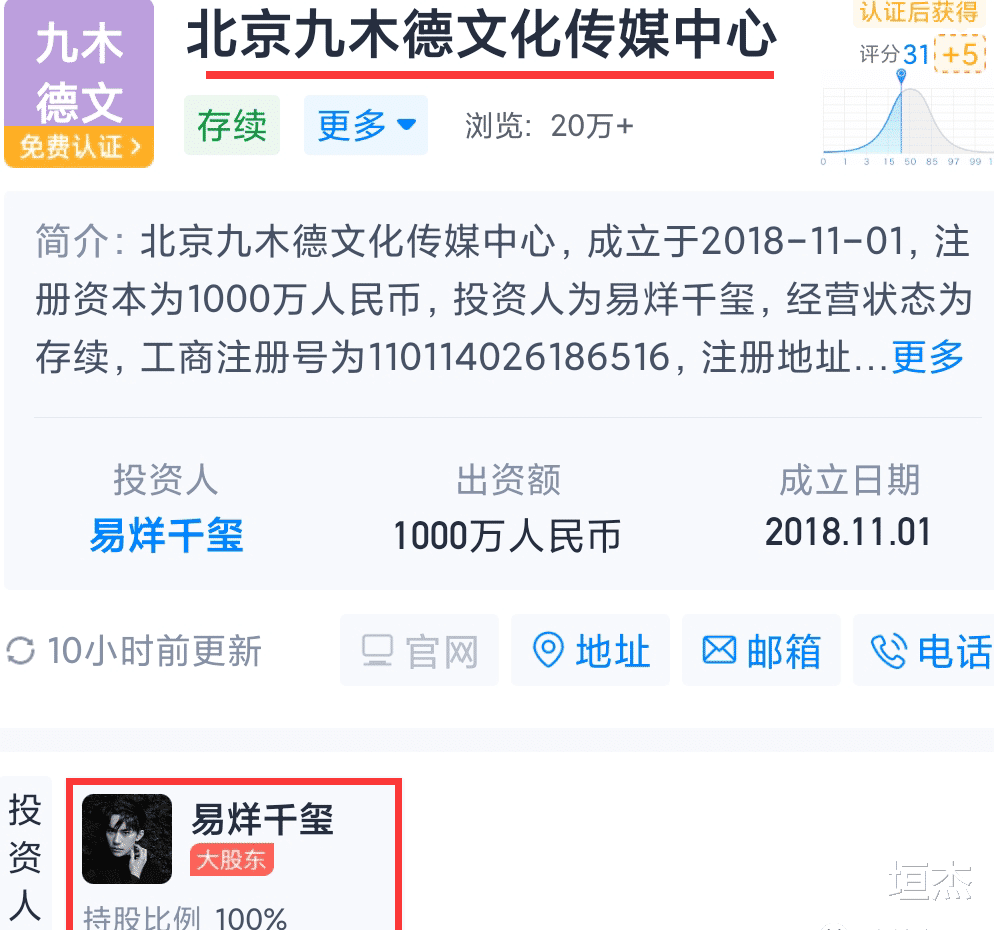Click the 官网 computer icon

(377, 650)
